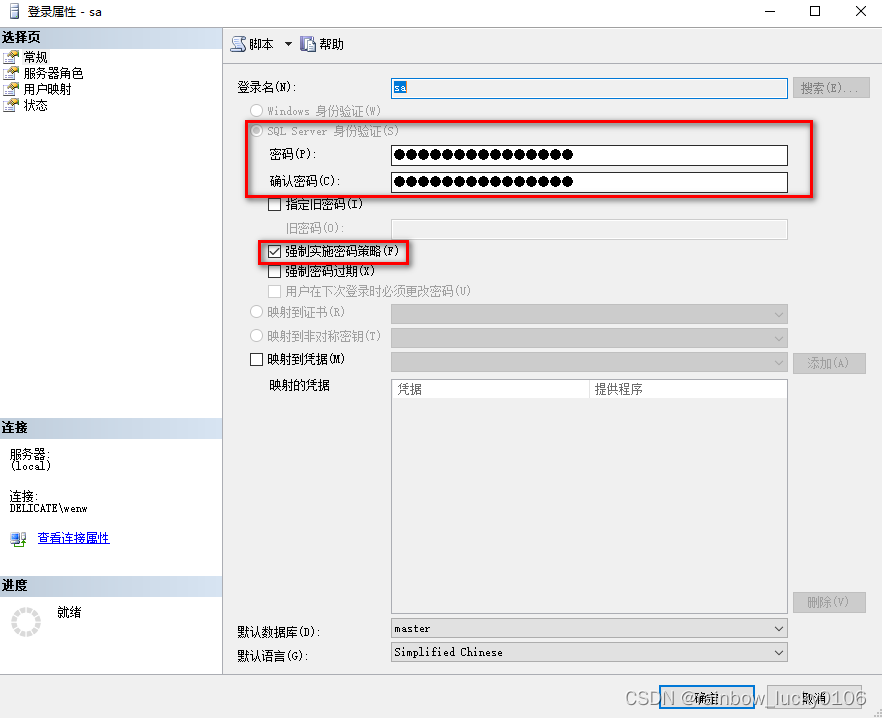Click the 登录名 input field
The image size is (882, 718).
(x=589, y=88)
